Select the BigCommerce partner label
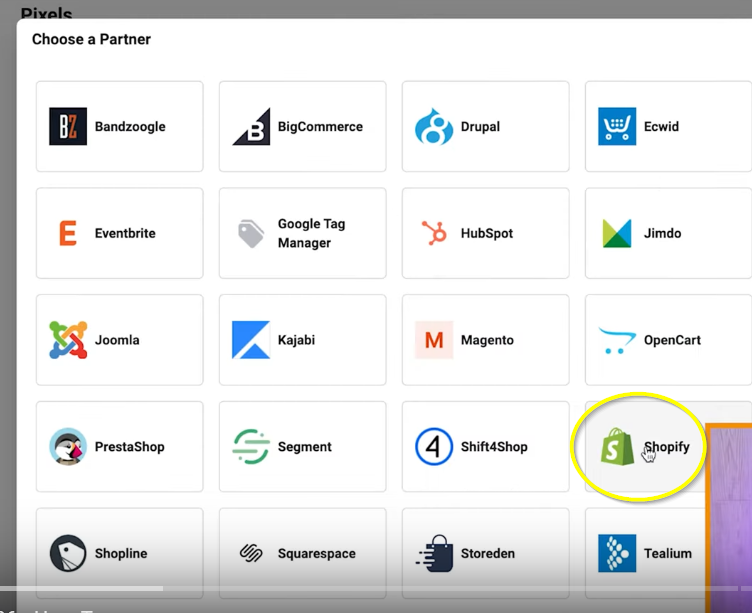This screenshot has height=613, width=752. 320,127
